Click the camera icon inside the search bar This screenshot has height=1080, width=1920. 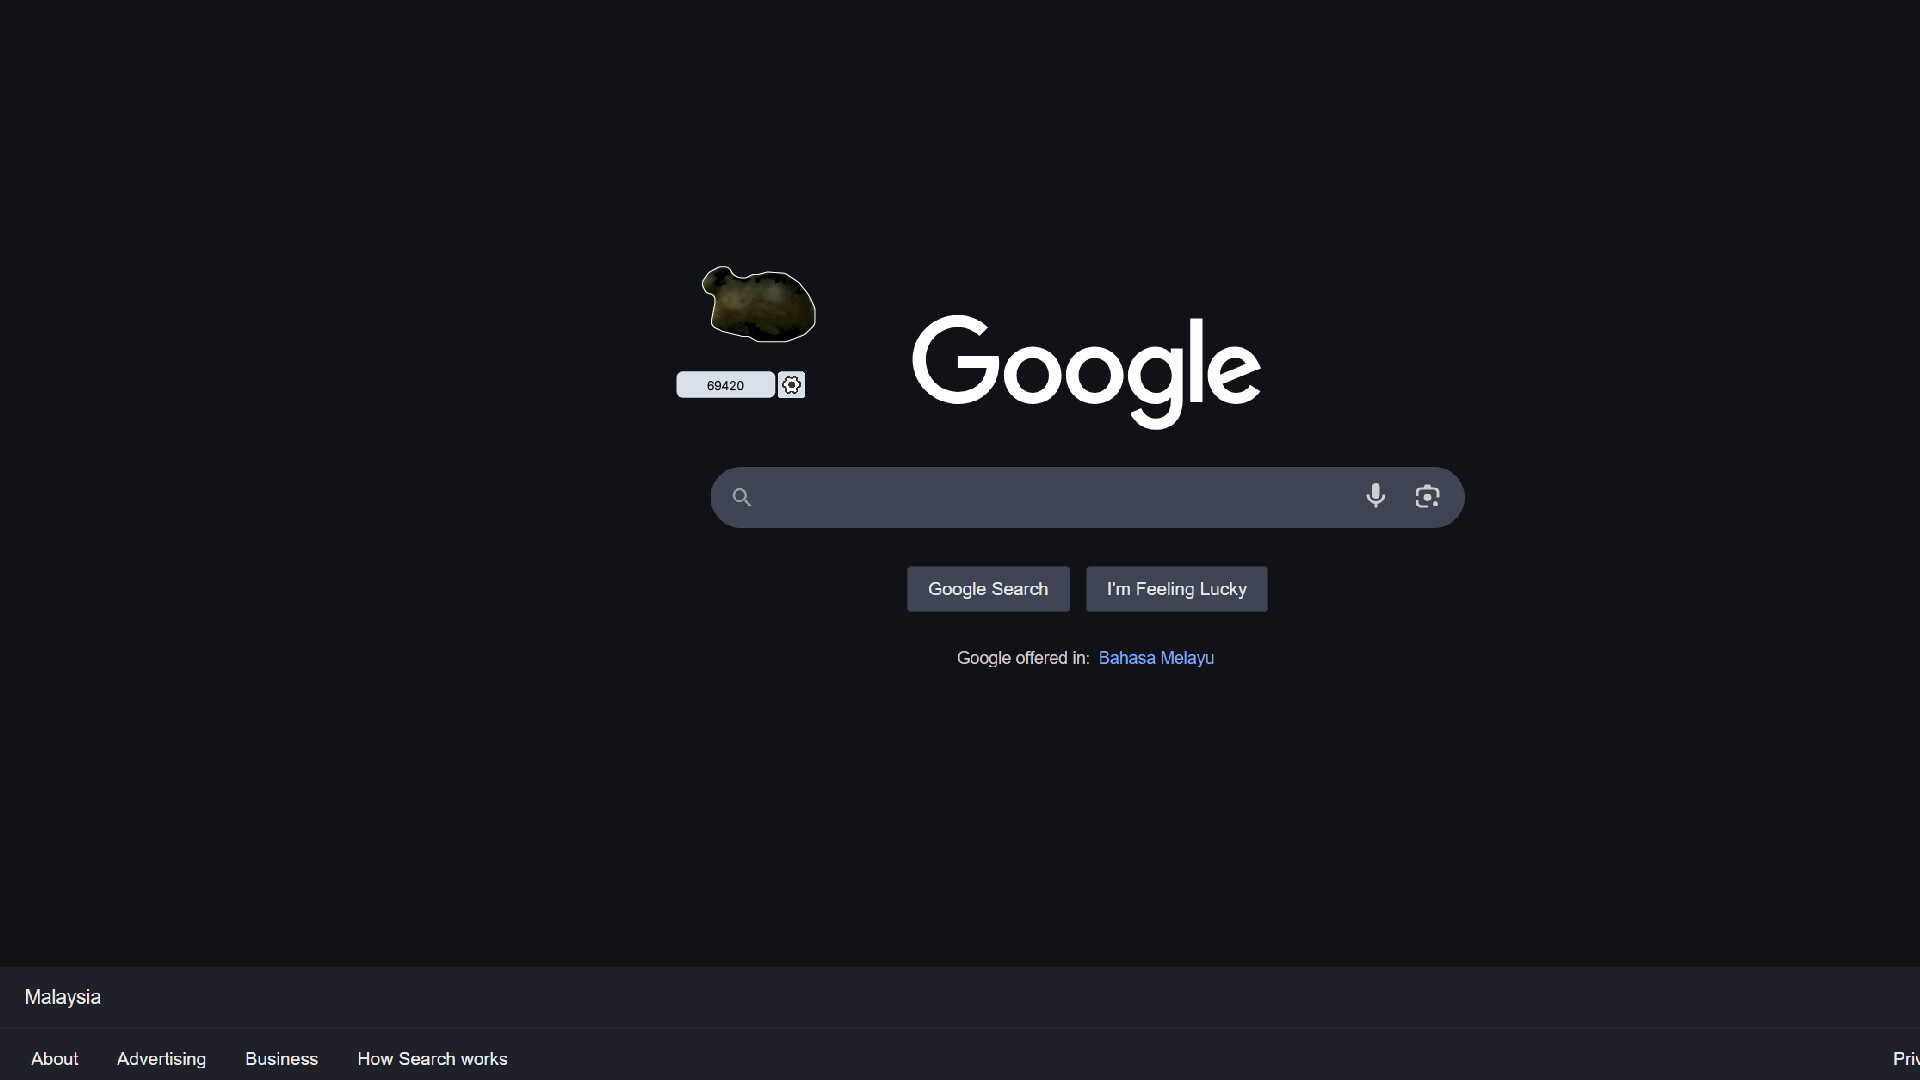[1427, 496]
